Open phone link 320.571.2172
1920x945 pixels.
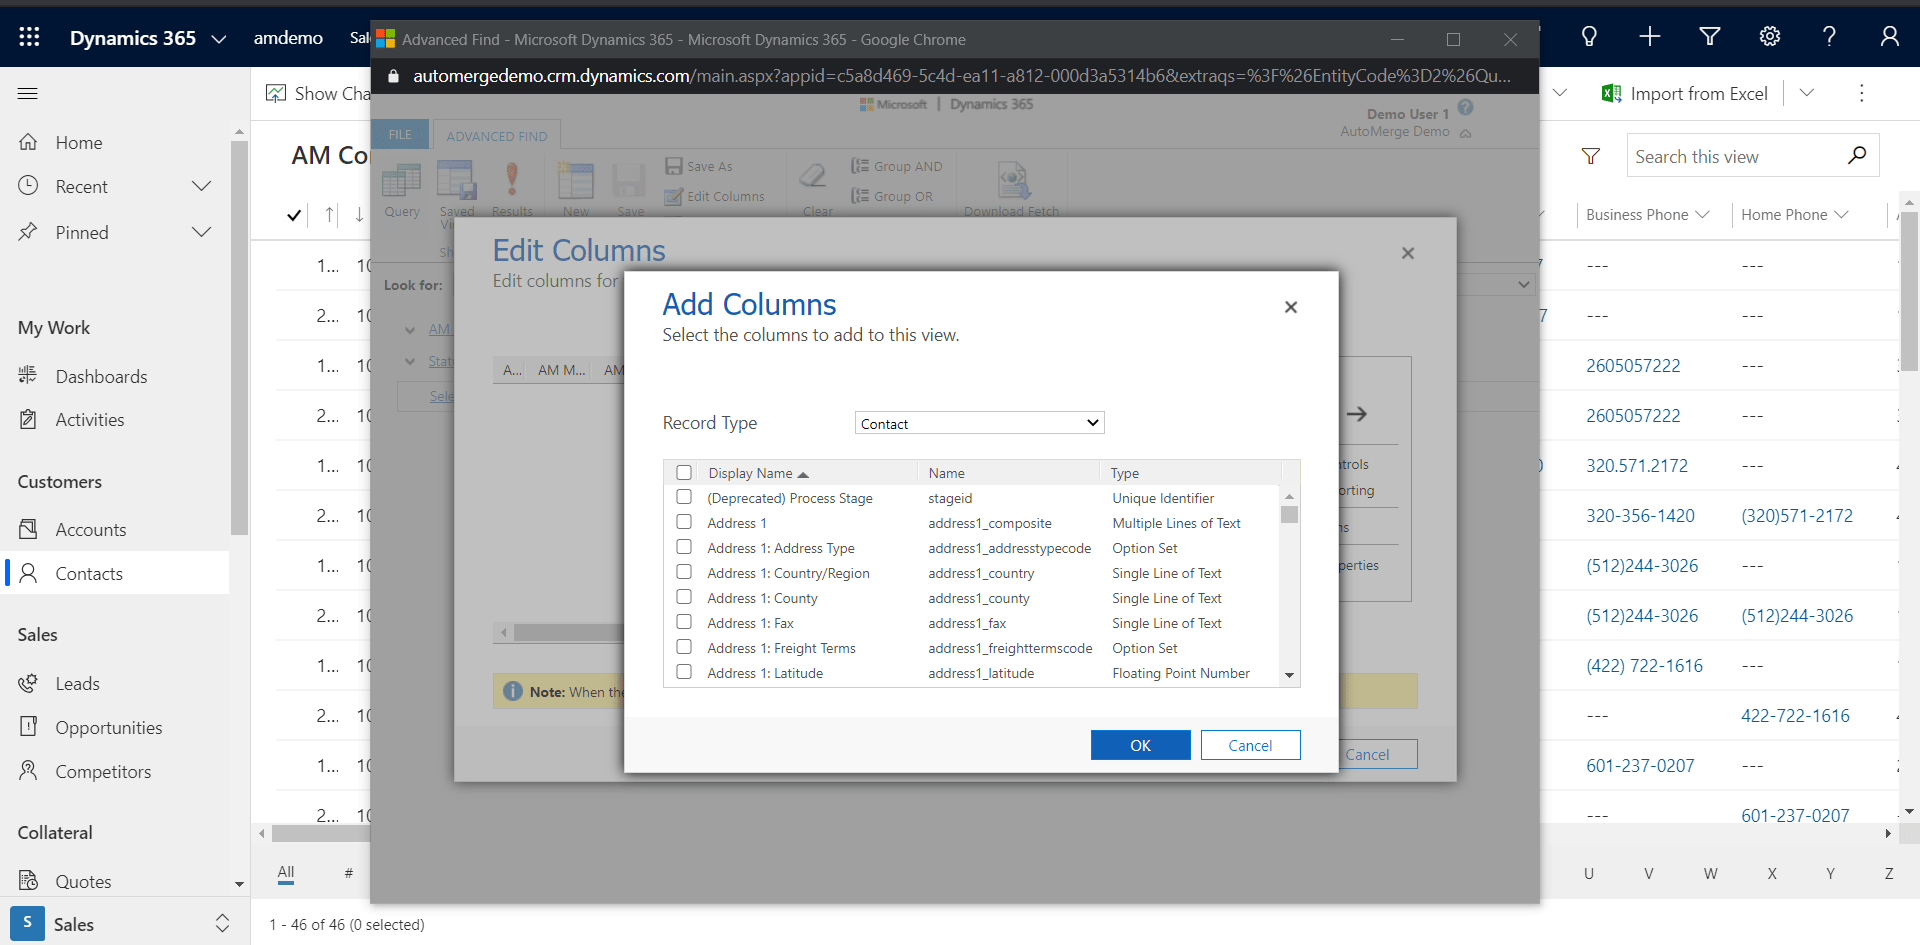click(1637, 466)
